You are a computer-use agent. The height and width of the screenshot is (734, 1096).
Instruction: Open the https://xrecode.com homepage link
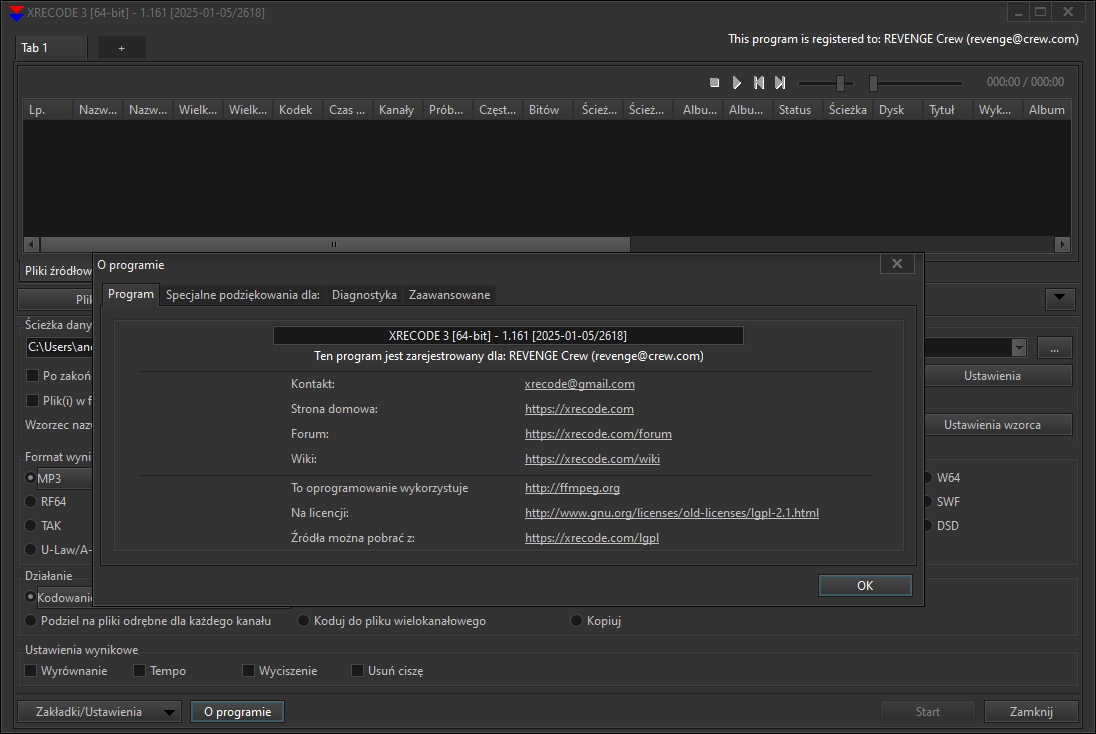point(579,409)
